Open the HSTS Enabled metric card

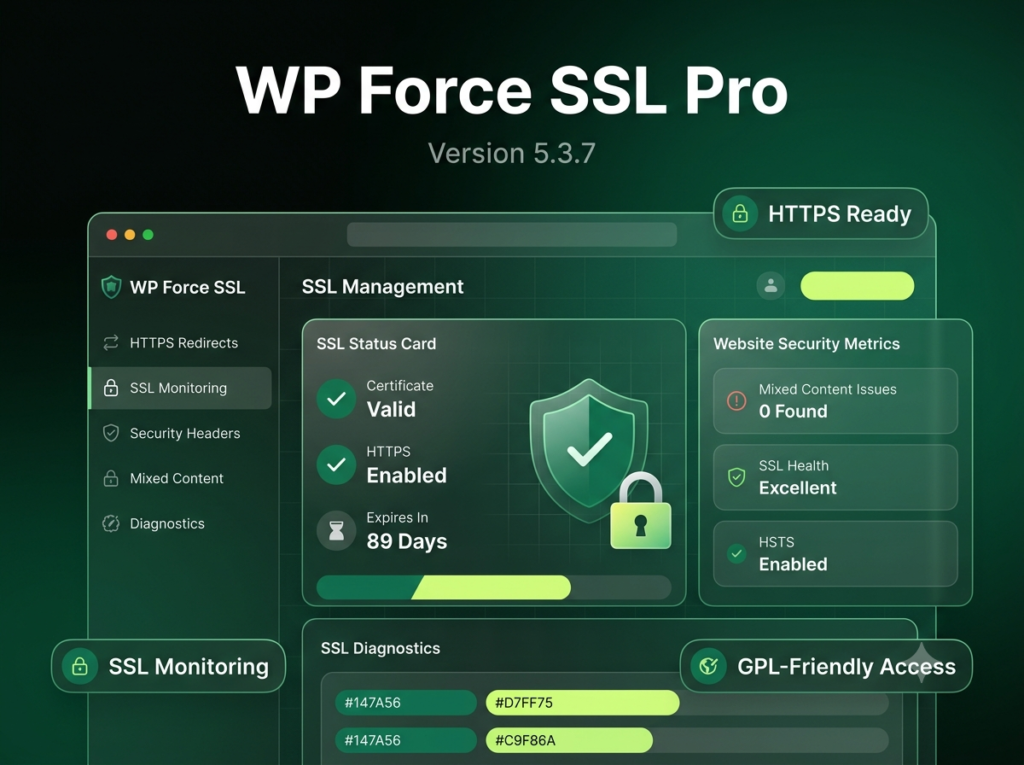(x=835, y=553)
